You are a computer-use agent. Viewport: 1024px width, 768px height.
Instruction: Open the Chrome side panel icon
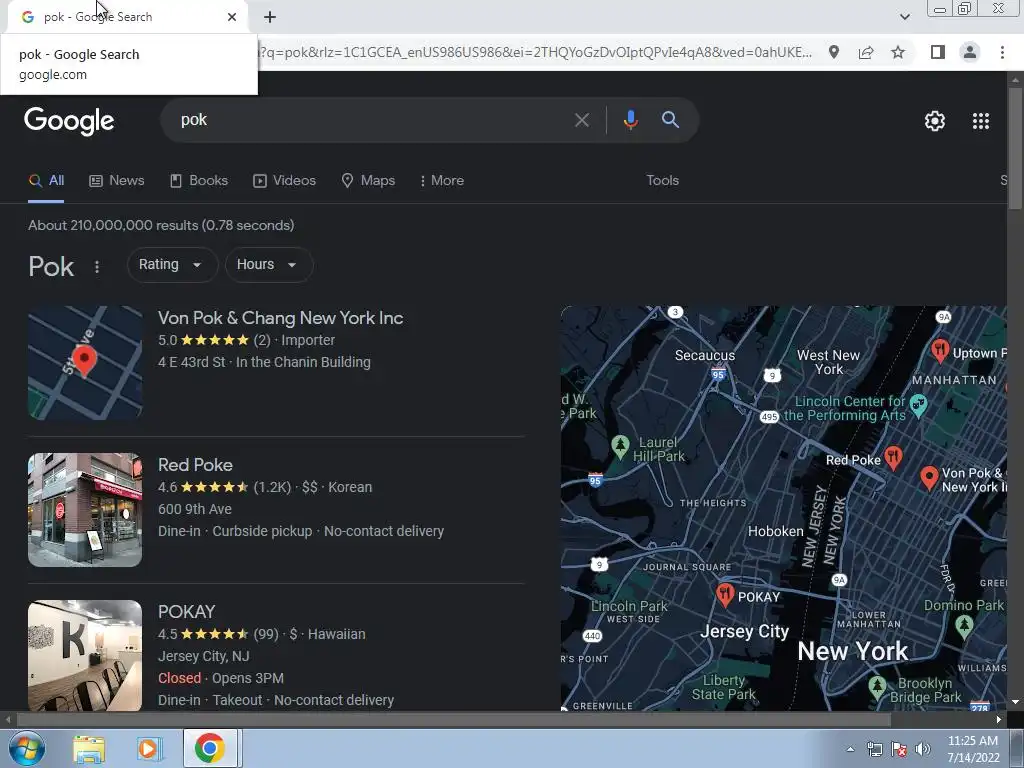[938, 52]
